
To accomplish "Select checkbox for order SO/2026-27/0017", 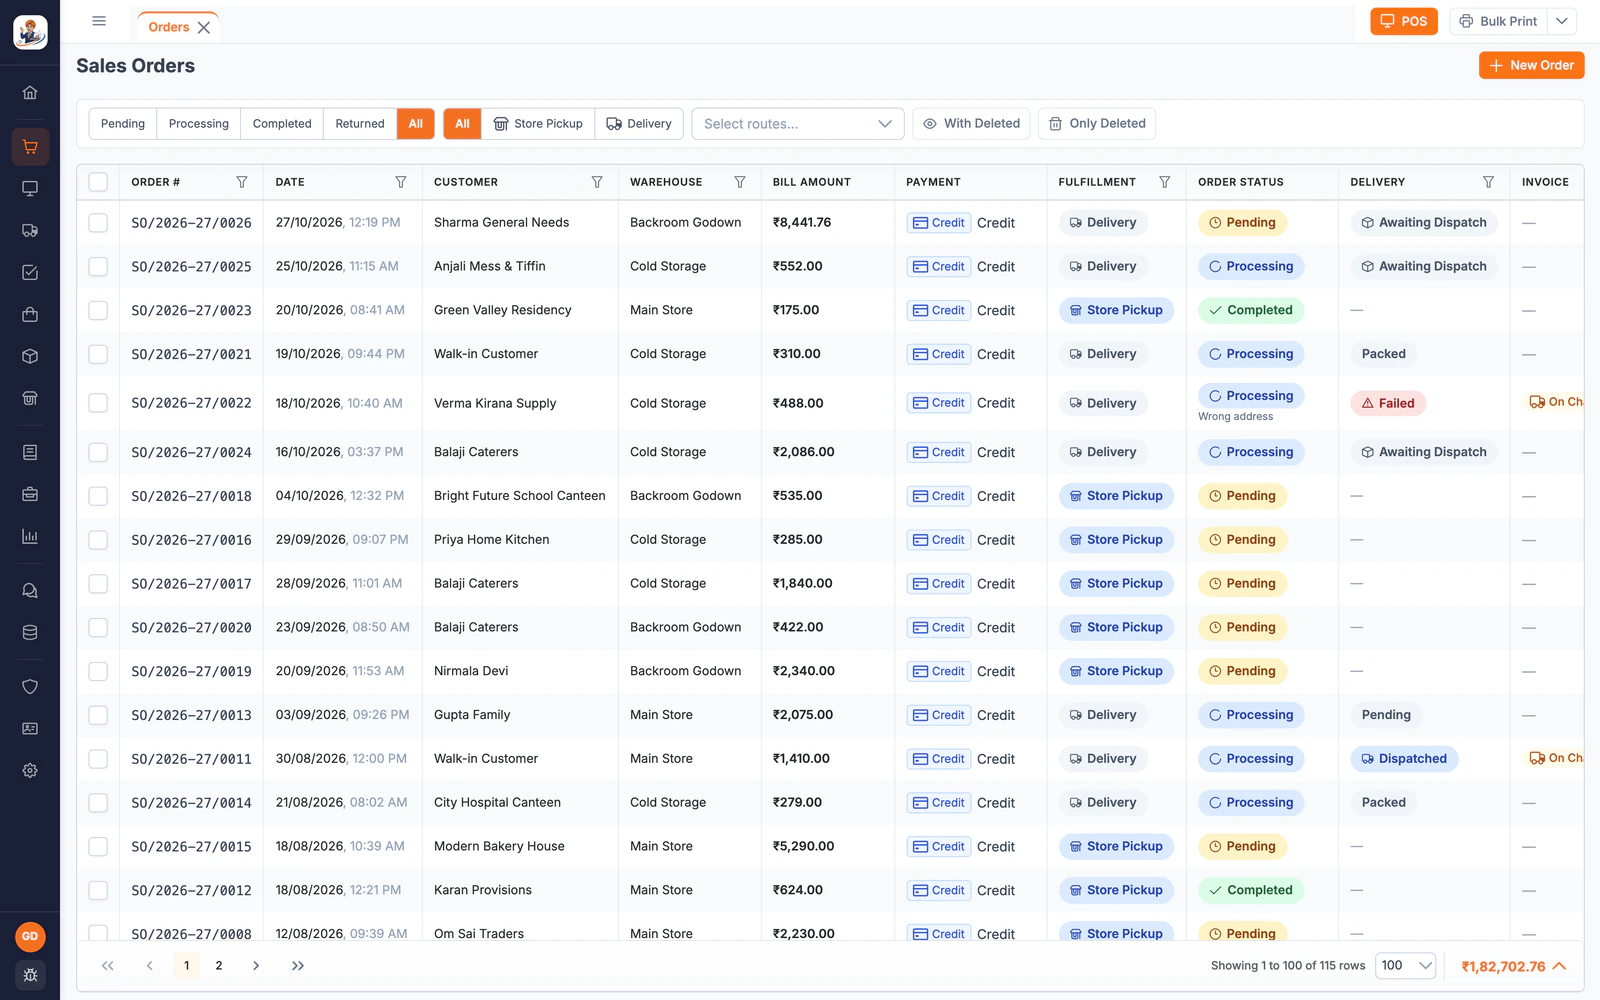I will click(x=98, y=584).
